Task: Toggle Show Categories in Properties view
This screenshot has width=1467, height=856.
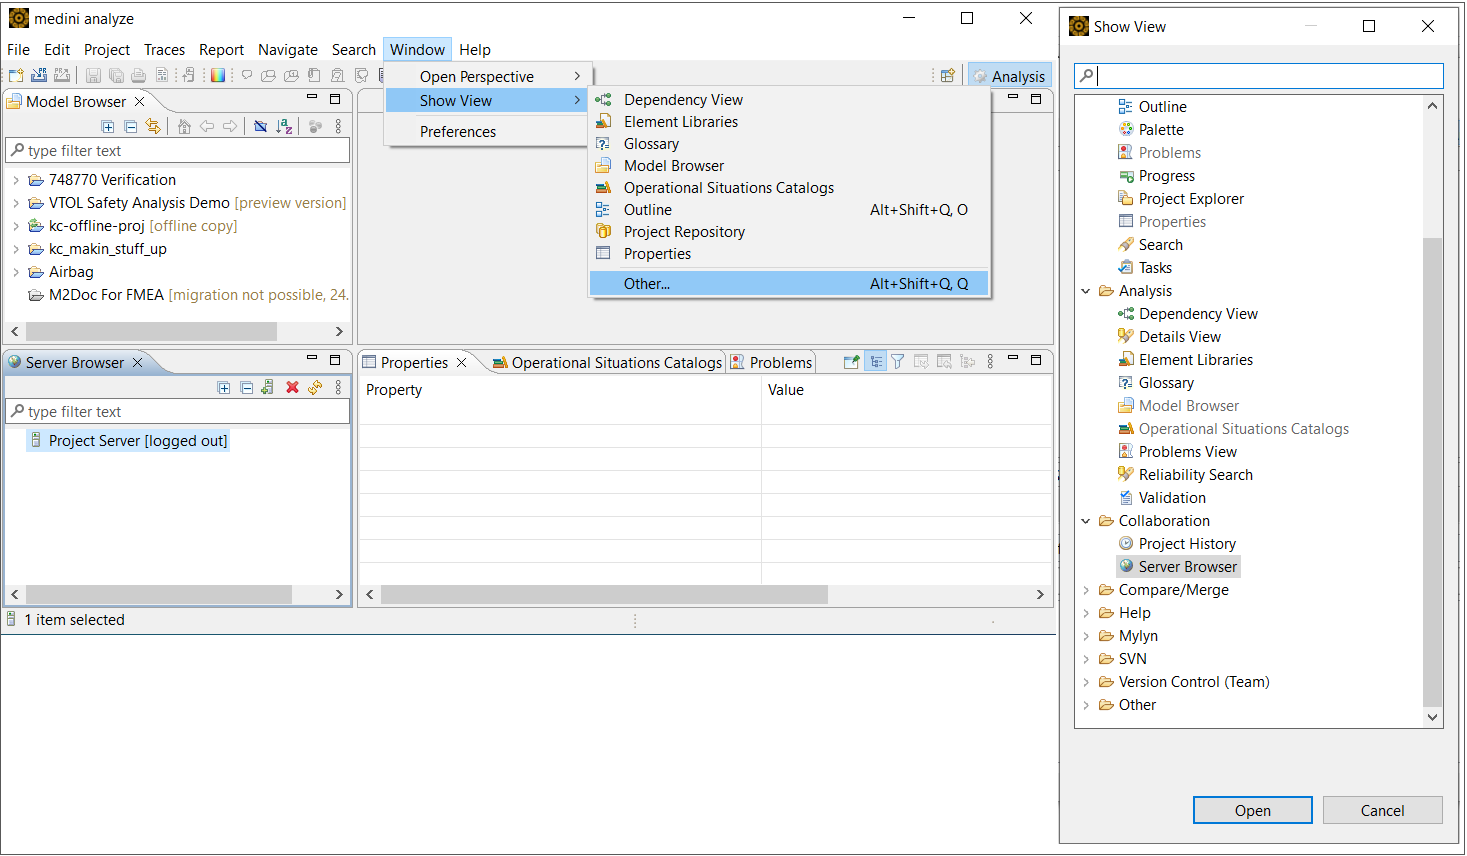Action: (875, 362)
